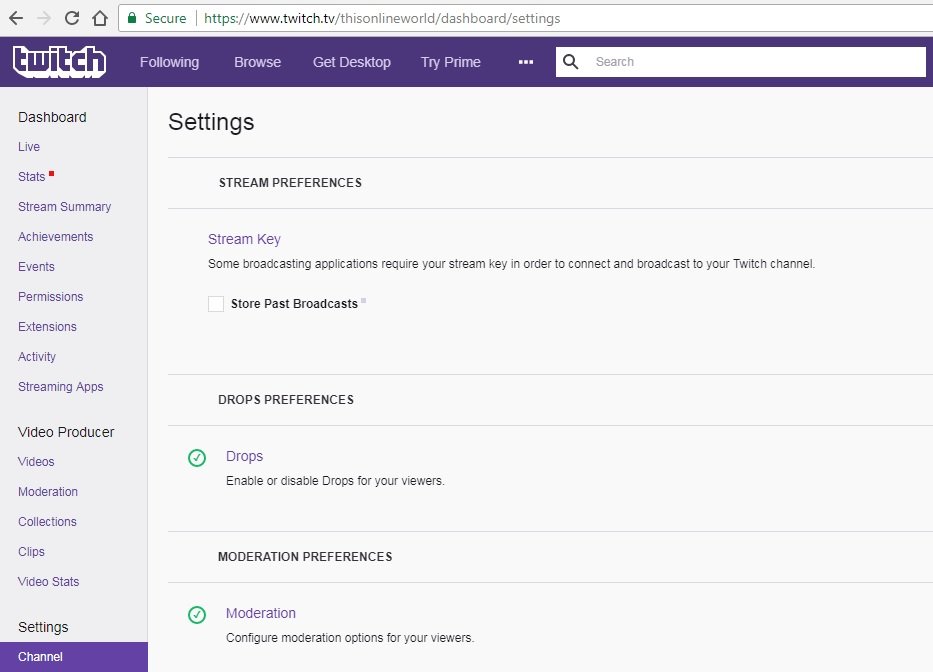Open Clips in sidebar
Viewport: 933px width, 672px height.
[x=31, y=552]
